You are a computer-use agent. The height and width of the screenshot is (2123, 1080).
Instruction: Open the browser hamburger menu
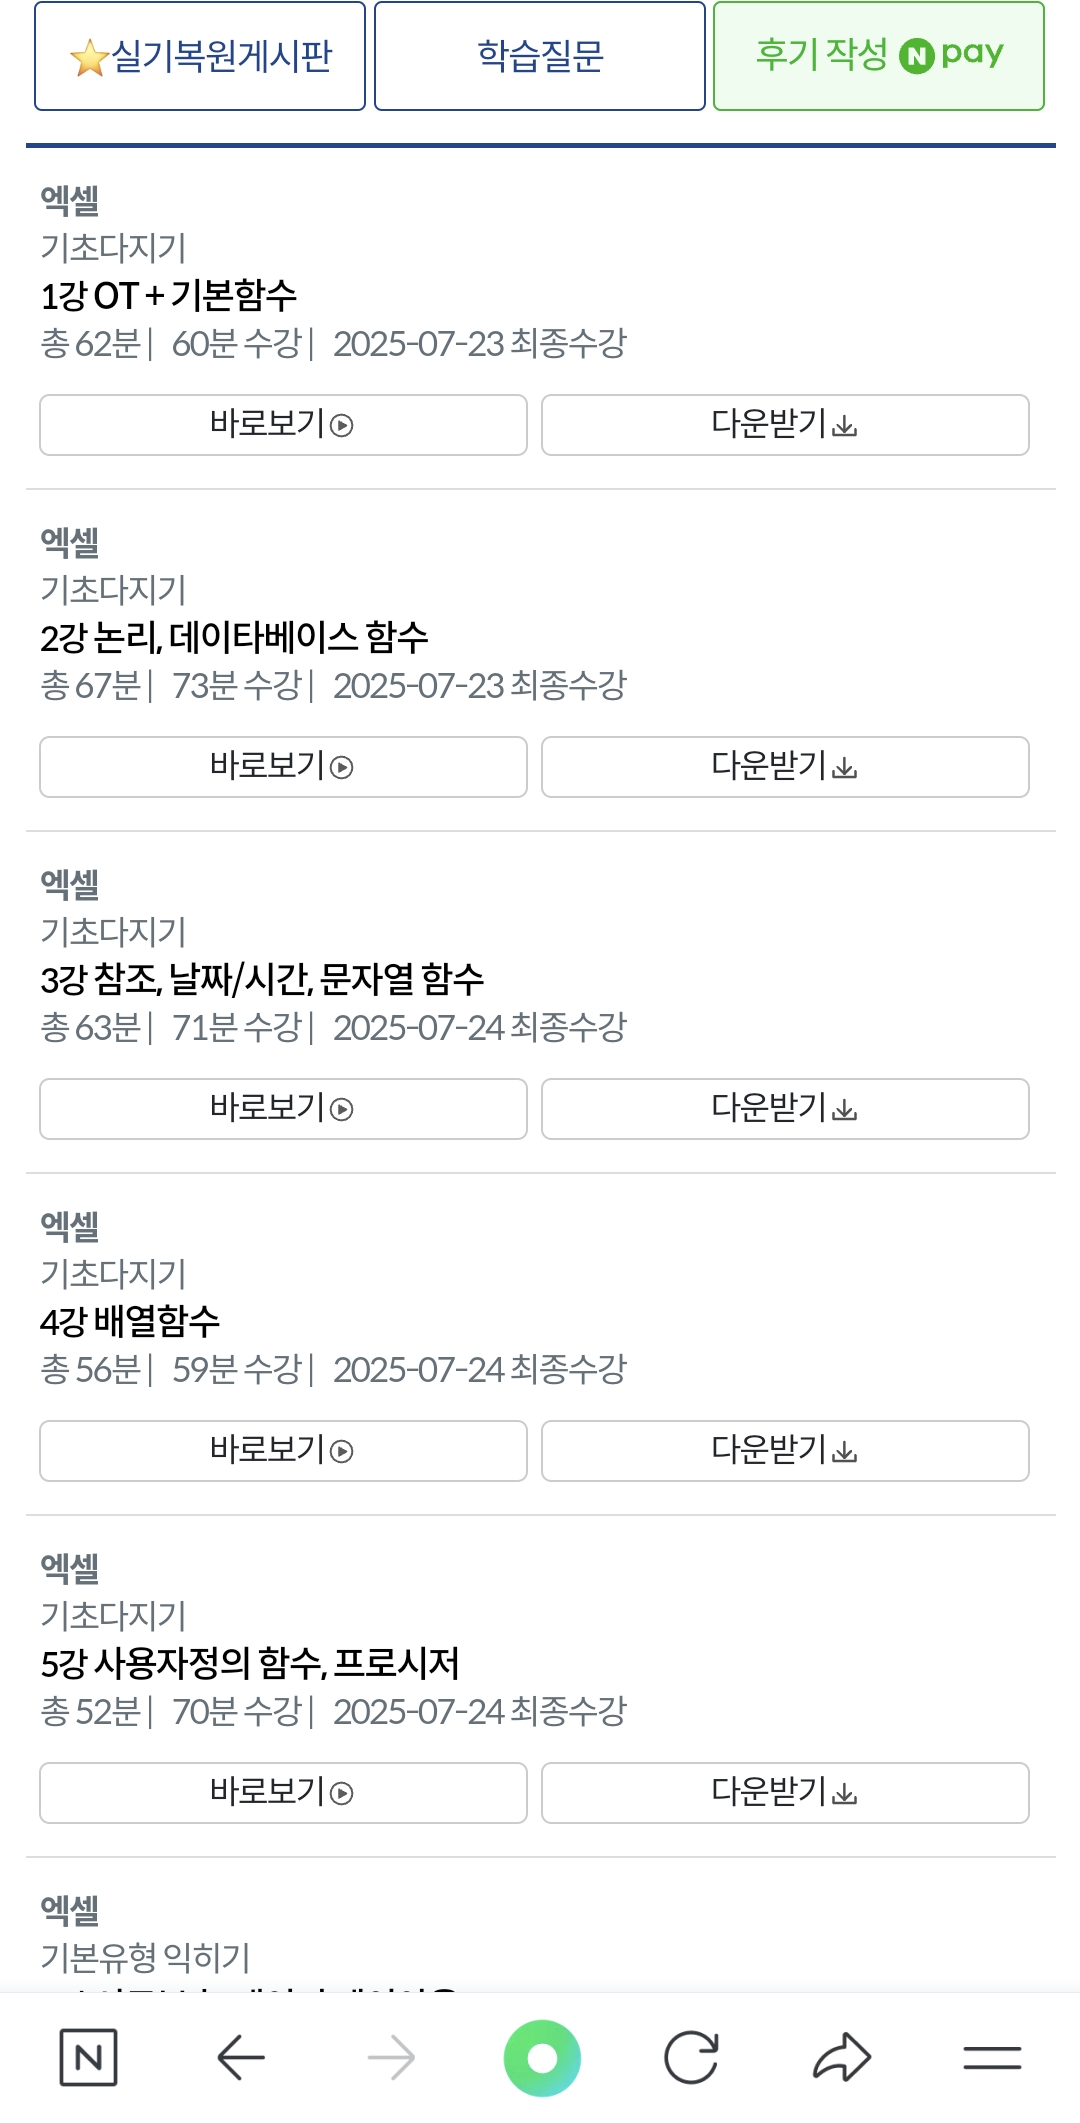click(992, 2057)
